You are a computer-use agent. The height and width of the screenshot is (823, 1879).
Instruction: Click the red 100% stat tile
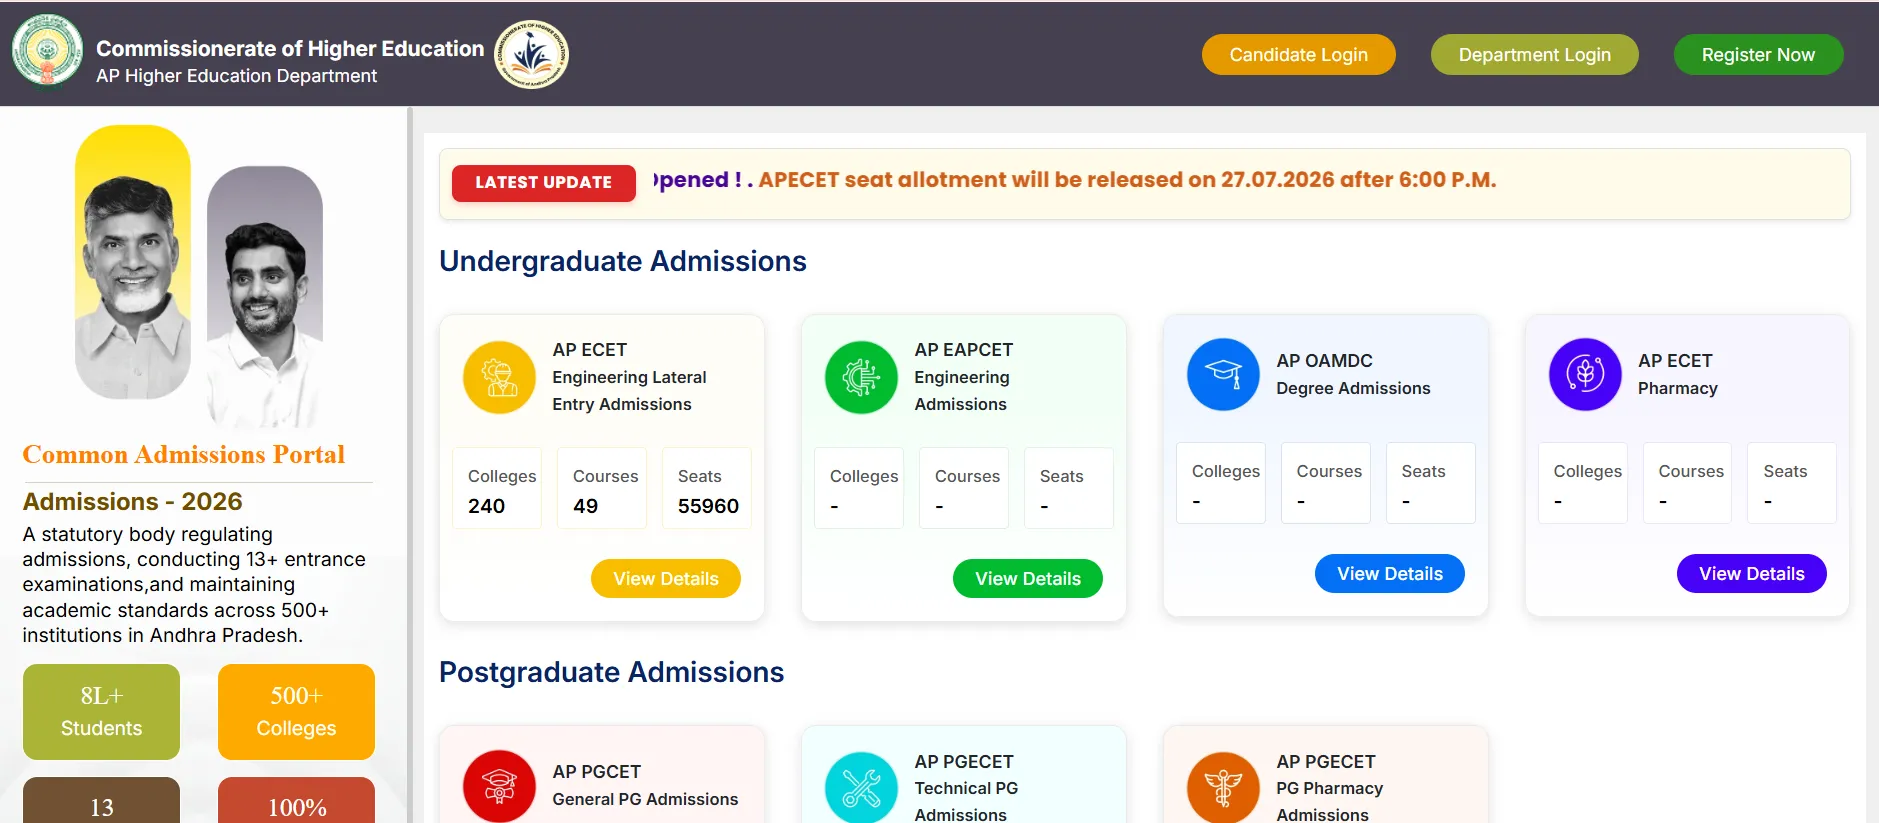point(296,801)
